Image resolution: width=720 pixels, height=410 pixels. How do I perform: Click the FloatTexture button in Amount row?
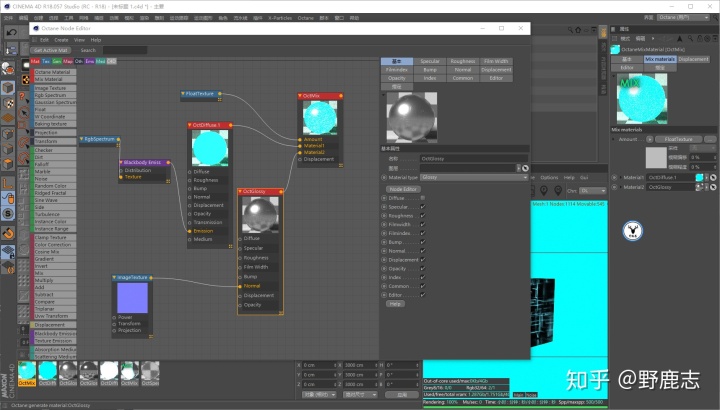point(678,139)
